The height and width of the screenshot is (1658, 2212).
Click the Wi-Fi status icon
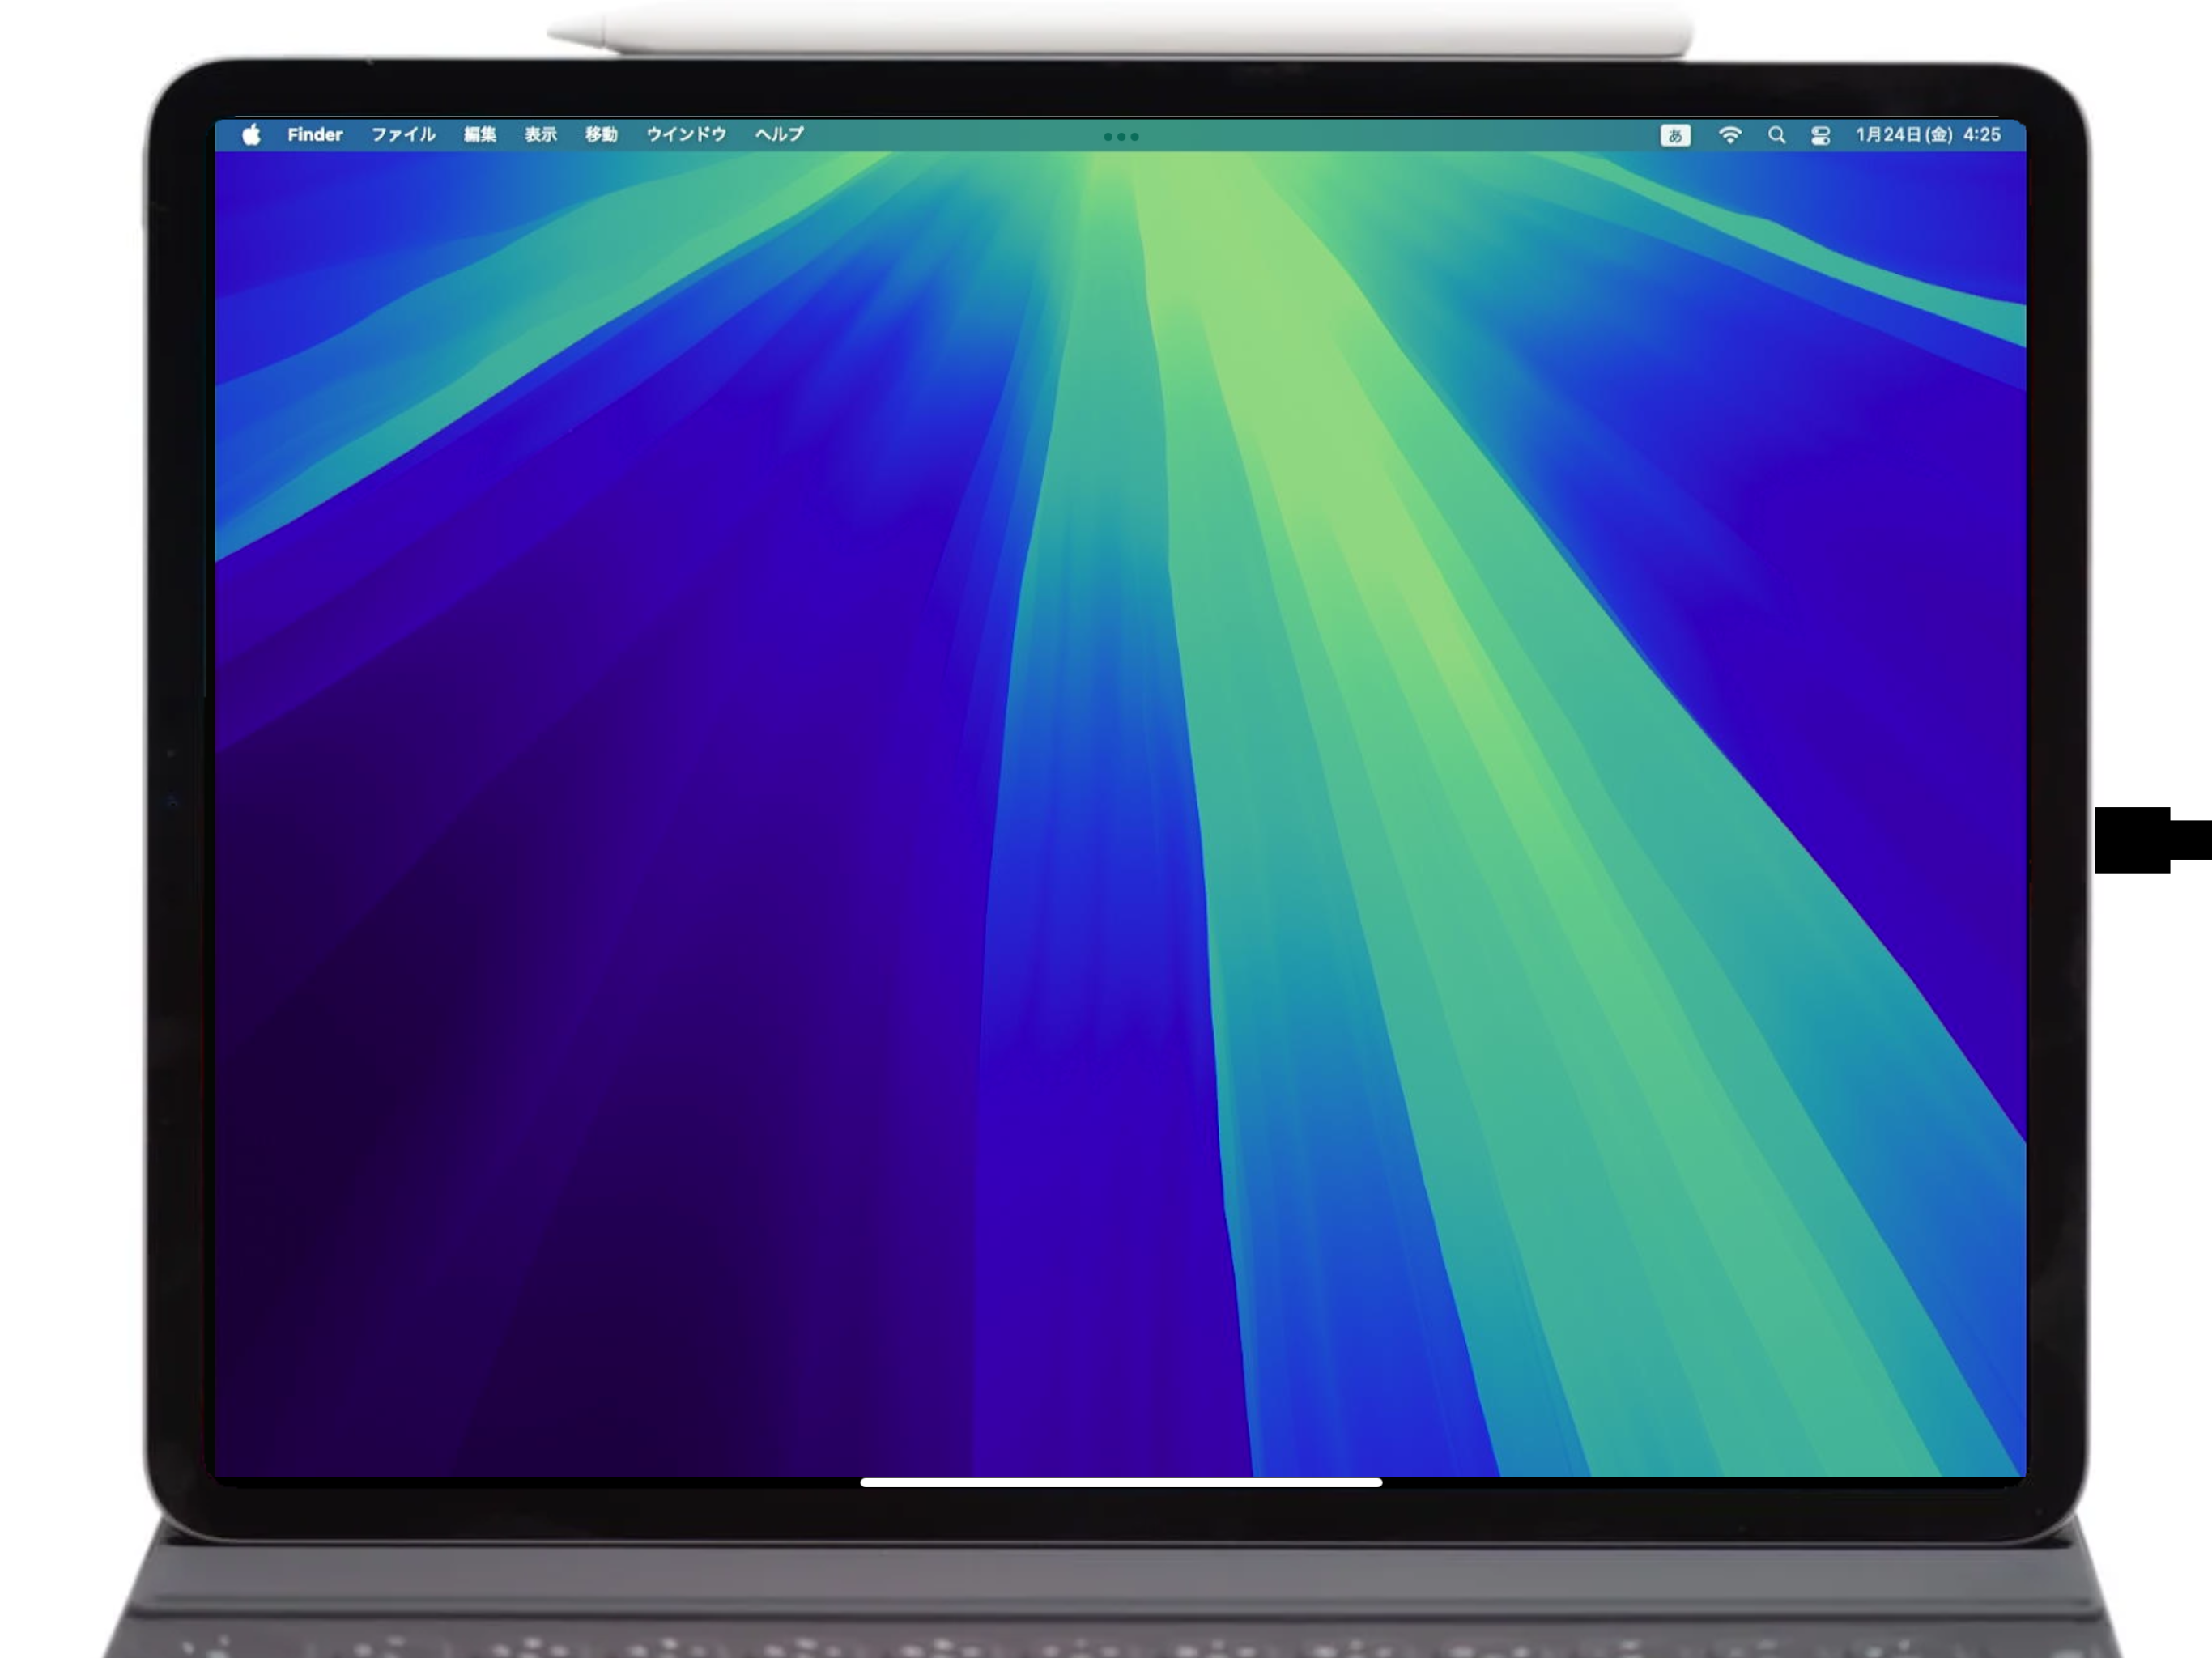click(x=1730, y=135)
